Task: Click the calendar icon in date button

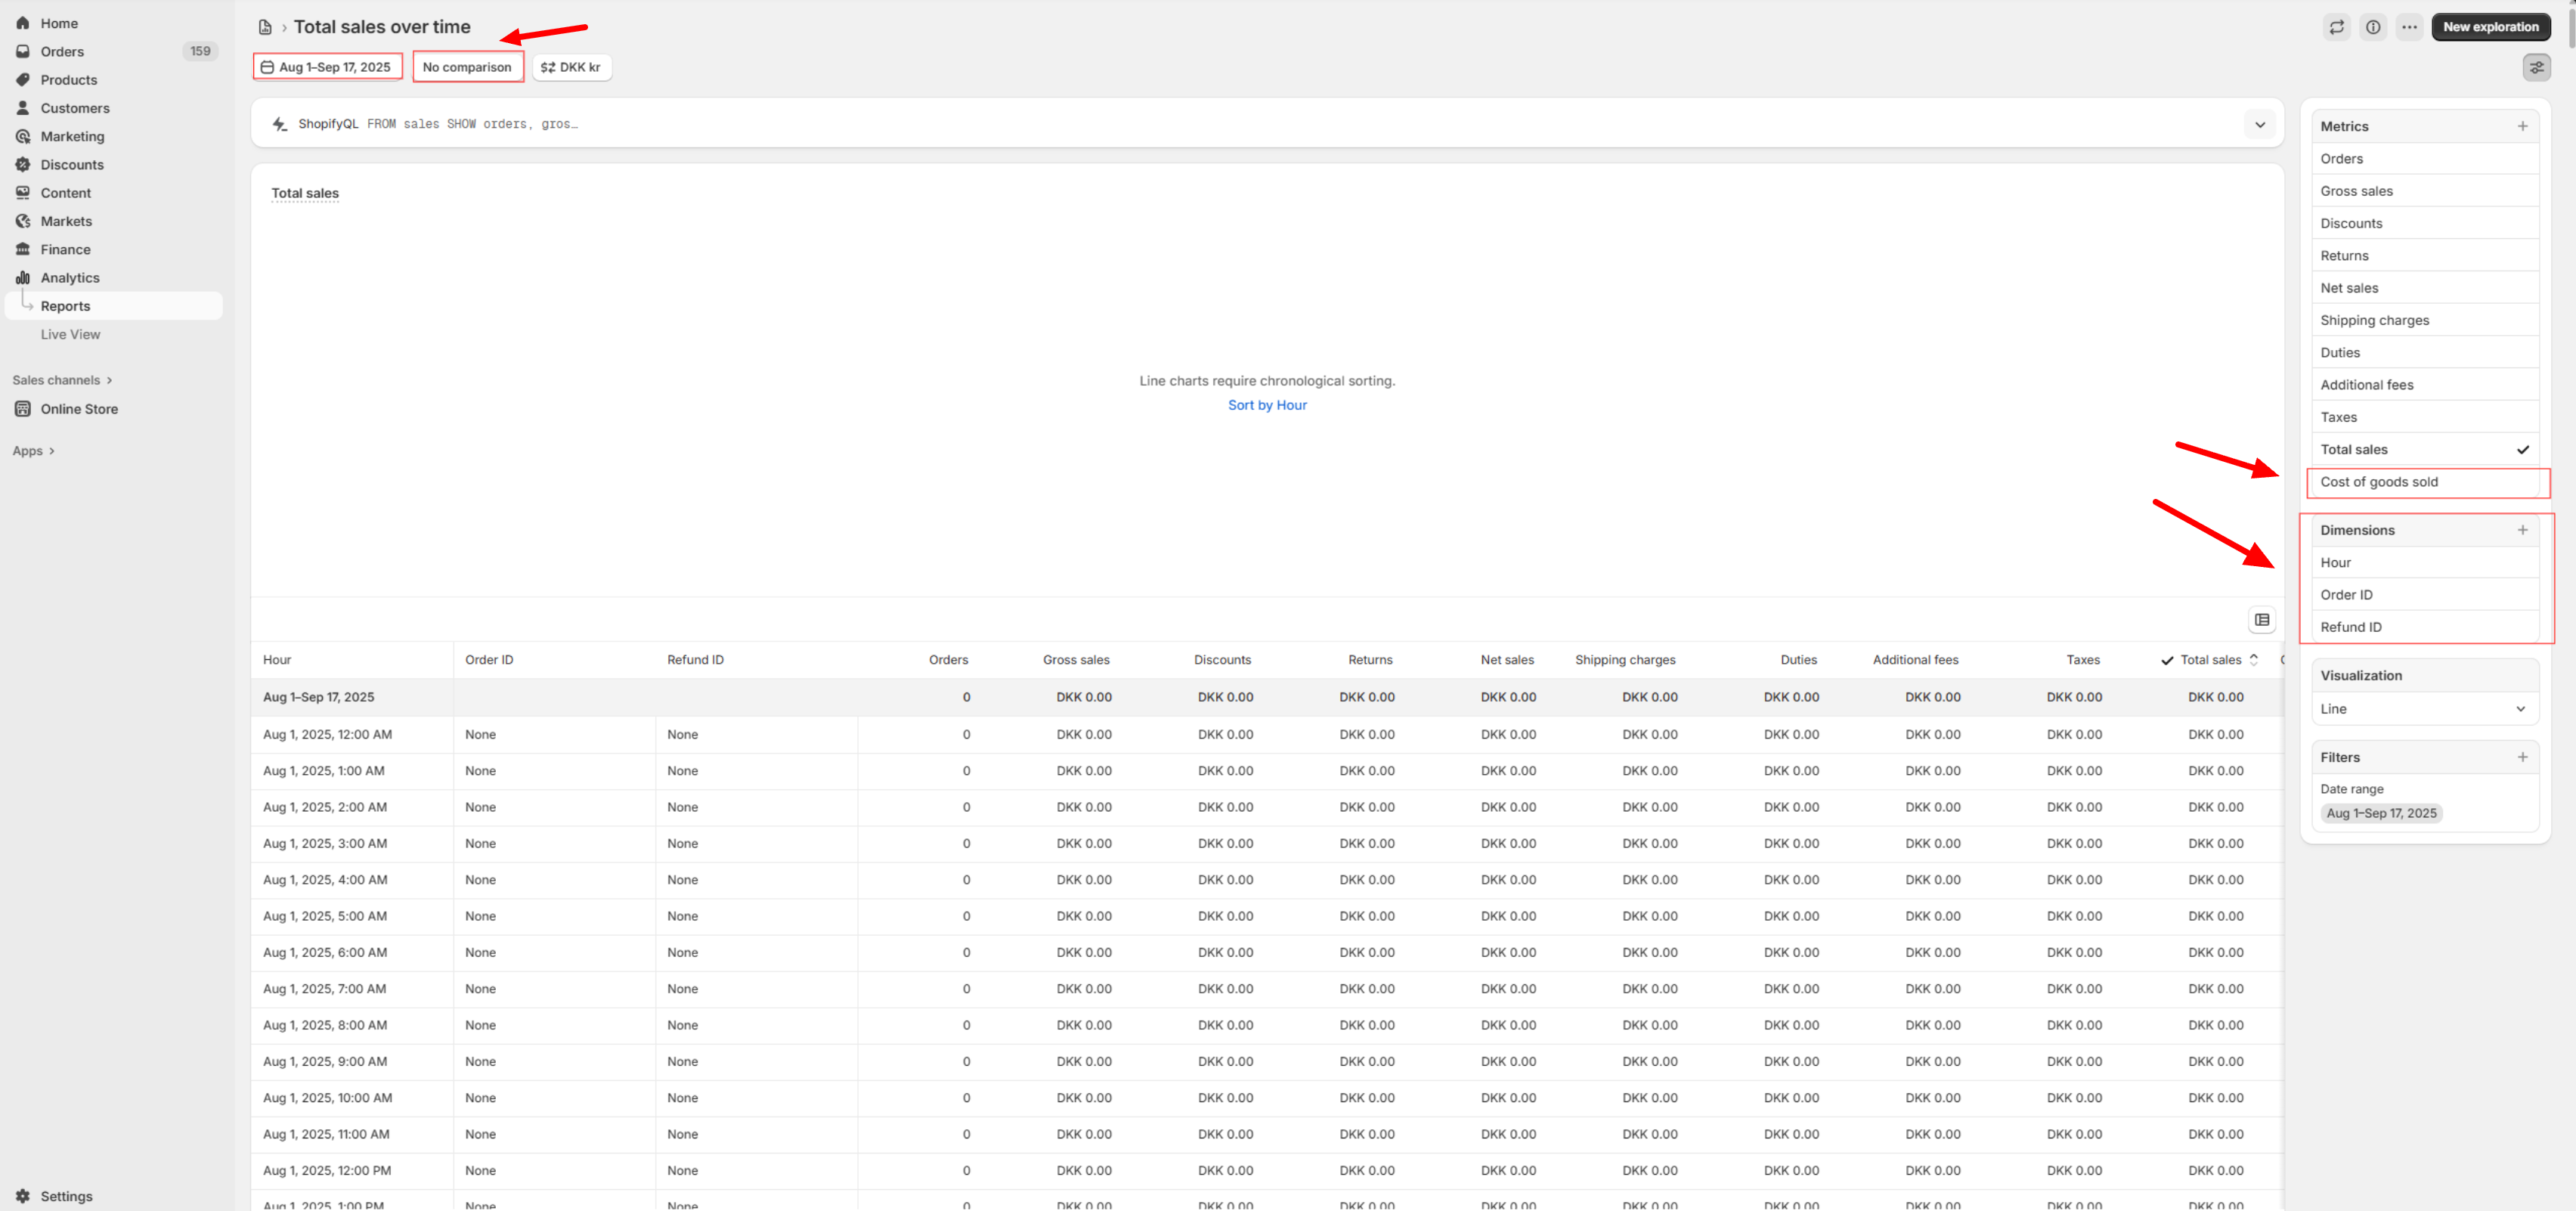Action: pos(267,67)
